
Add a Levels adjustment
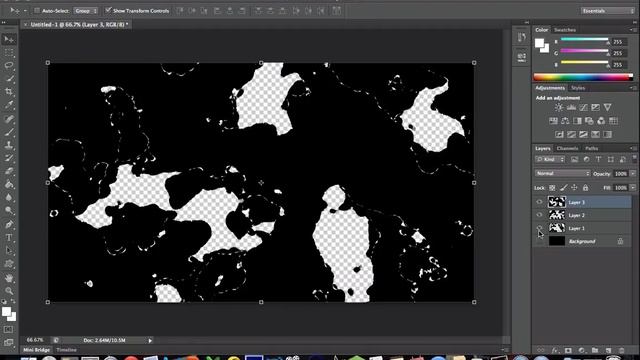click(571, 107)
